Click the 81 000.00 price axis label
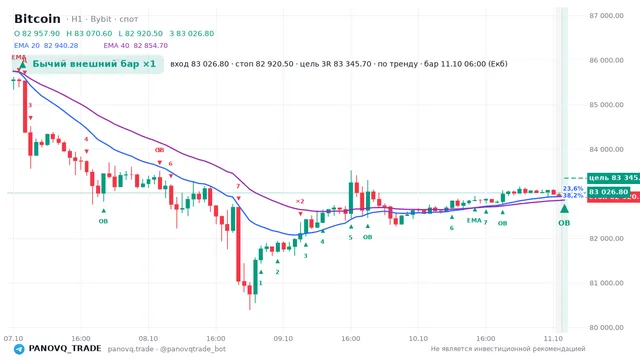Screen dimensions: 640x360 (606, 283)
